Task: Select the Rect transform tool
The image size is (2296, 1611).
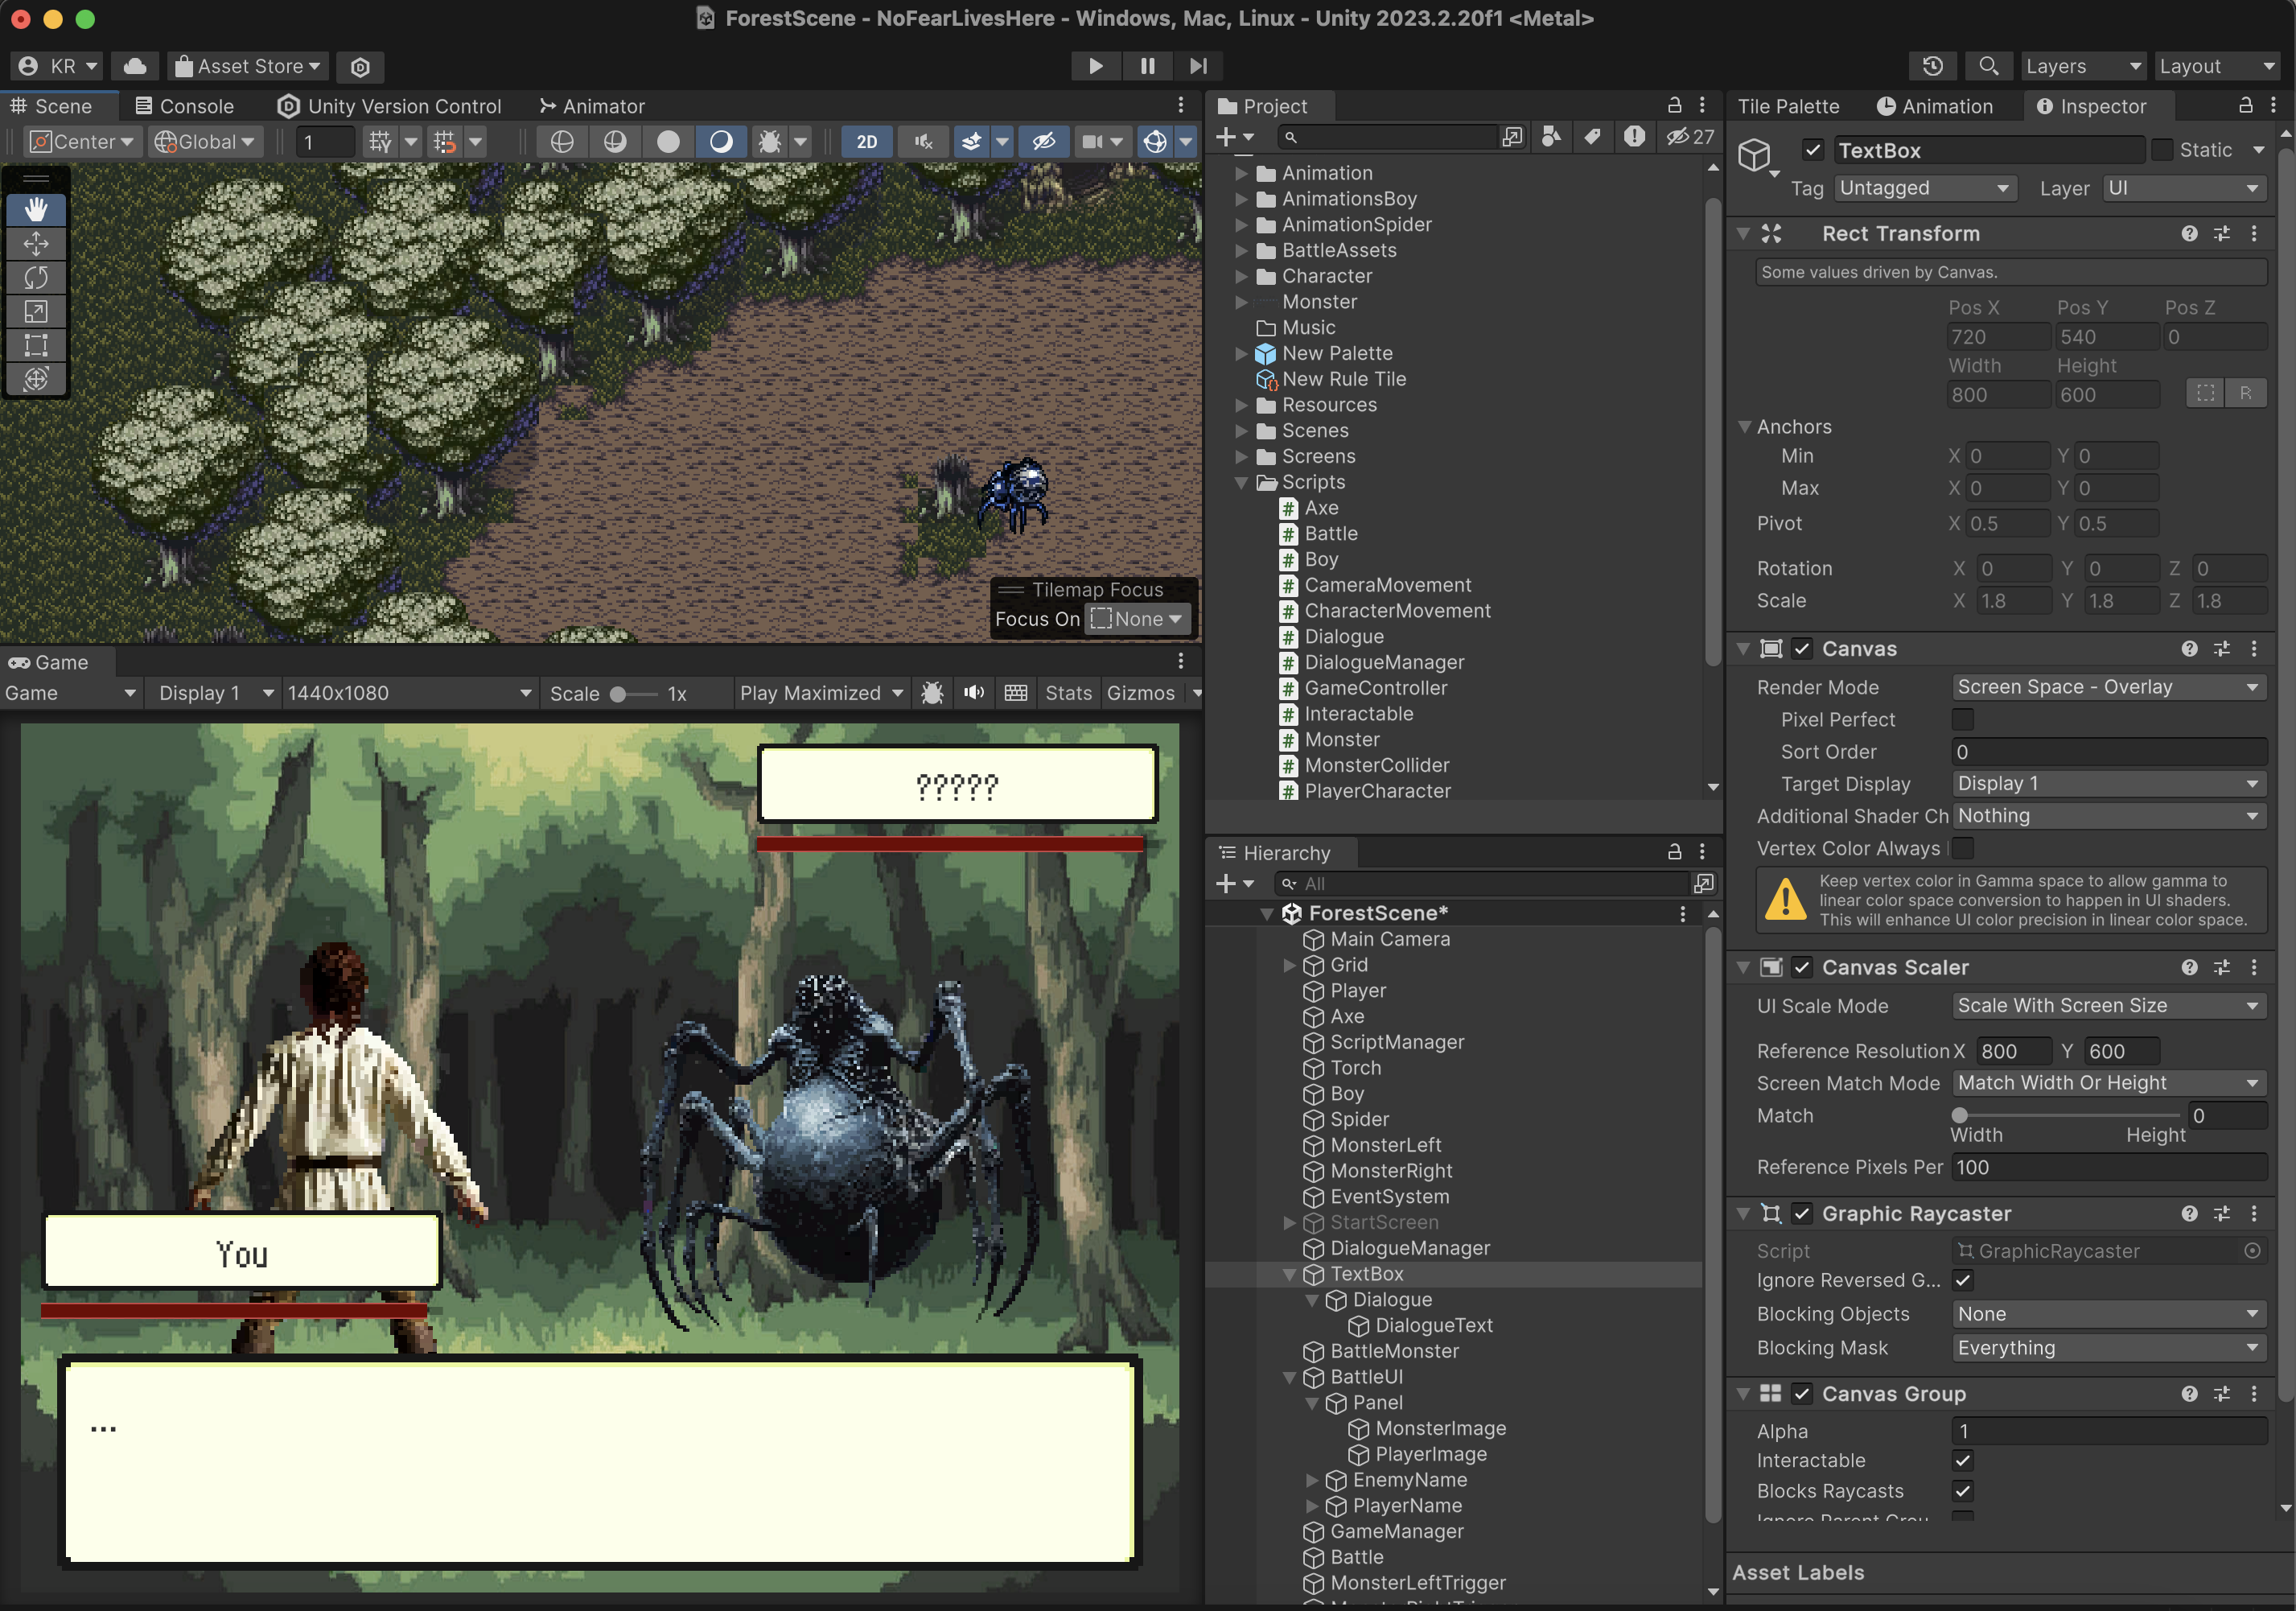Action: click(36, 345)
